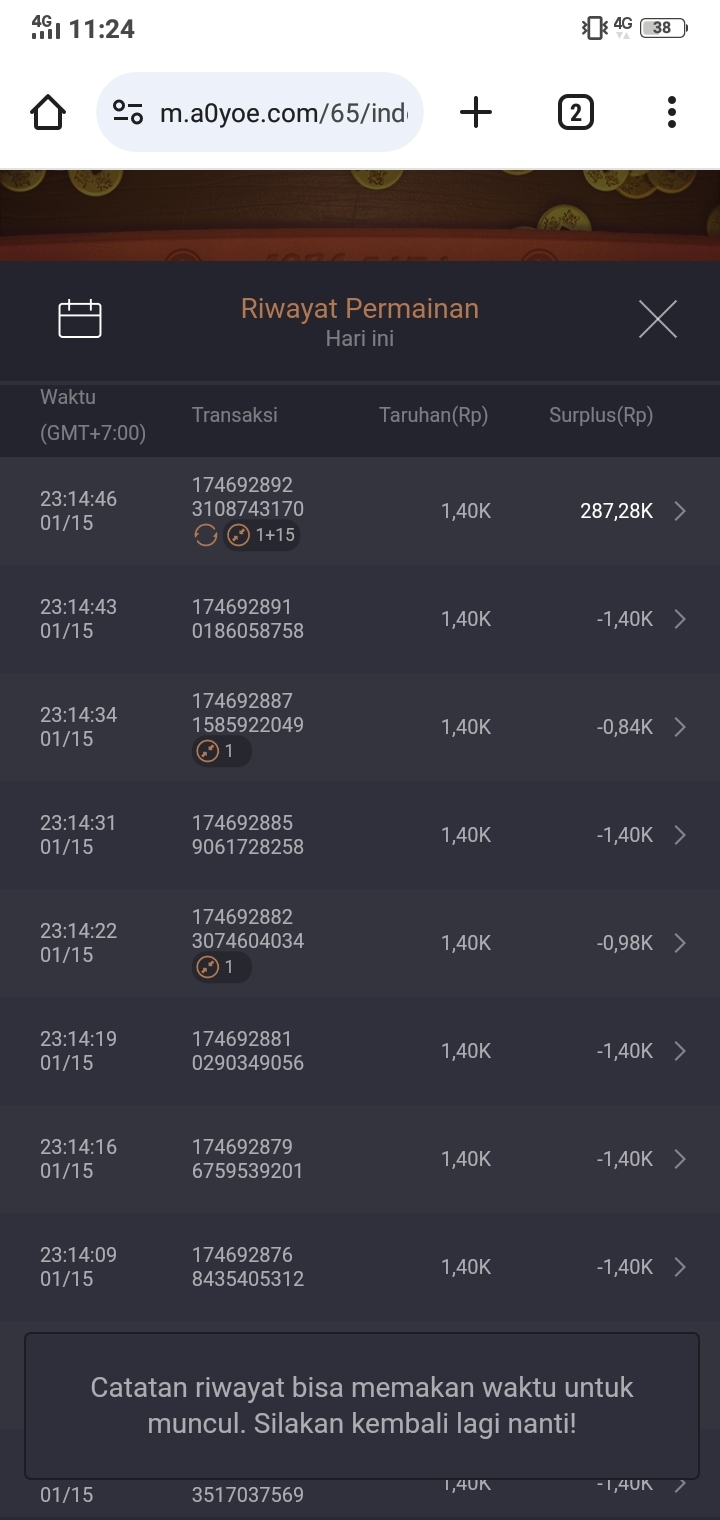
Task: Tap the browser home icon
Action: 48,112
